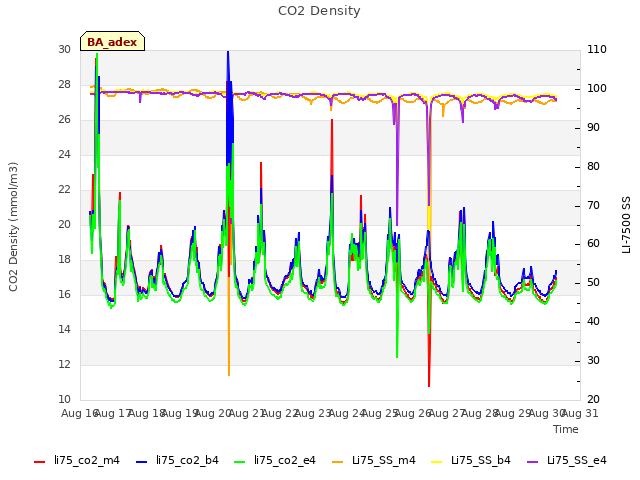Click the Aug 22 x-axis tick label
The image size is (640, 480).
(280, 413)
